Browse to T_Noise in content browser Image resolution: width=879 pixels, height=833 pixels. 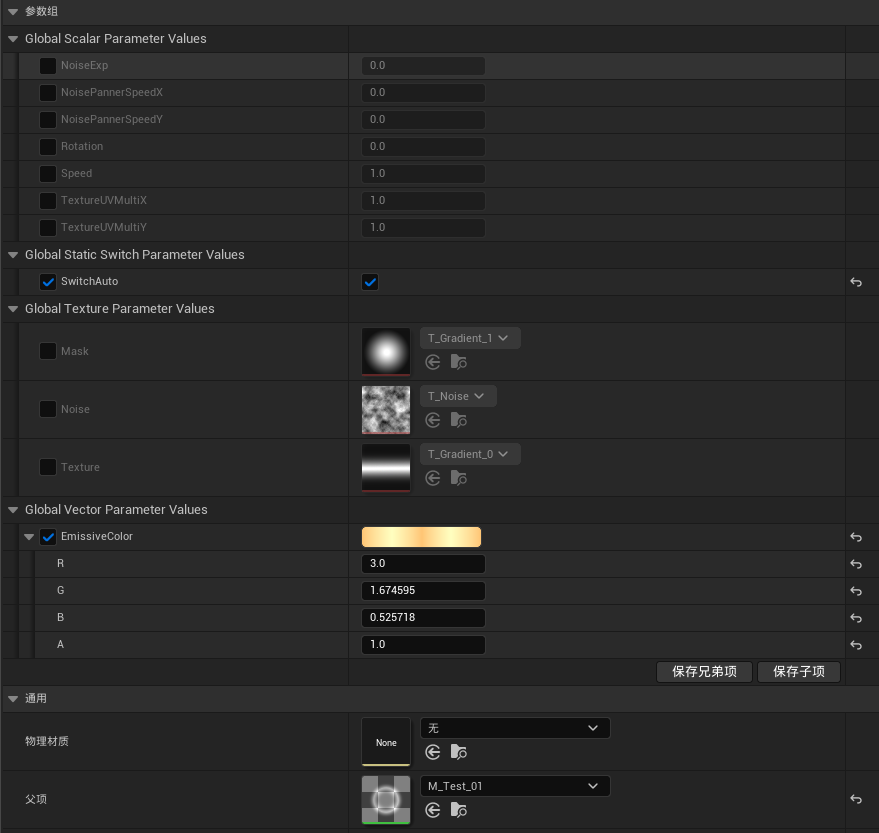tap(458, 420)
